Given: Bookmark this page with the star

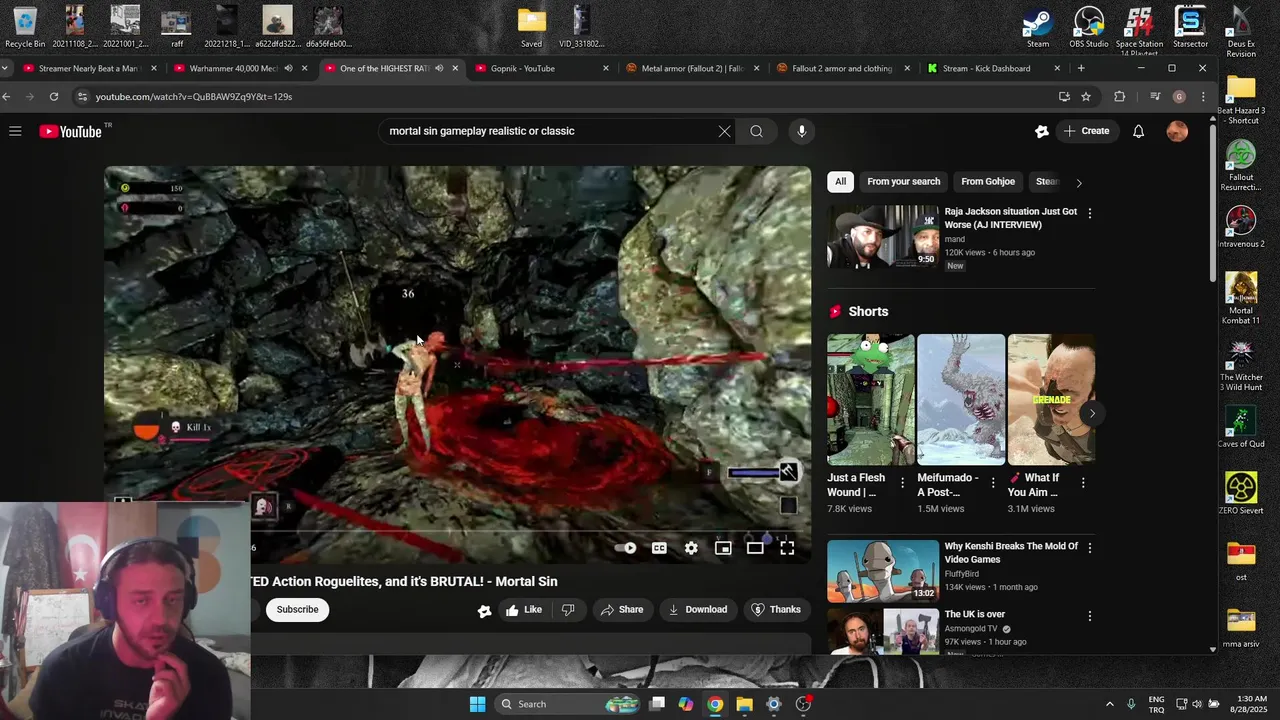Looking at the screenshot, I should coord(1086,97).
